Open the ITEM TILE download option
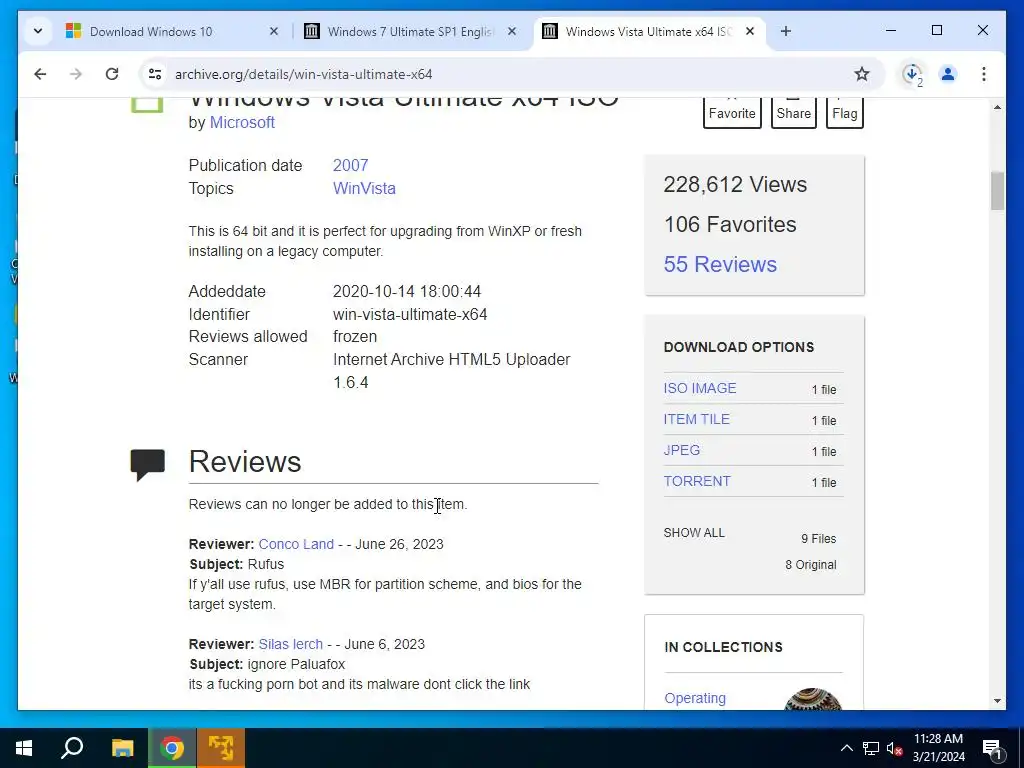1024x768 pixels. 697,419
